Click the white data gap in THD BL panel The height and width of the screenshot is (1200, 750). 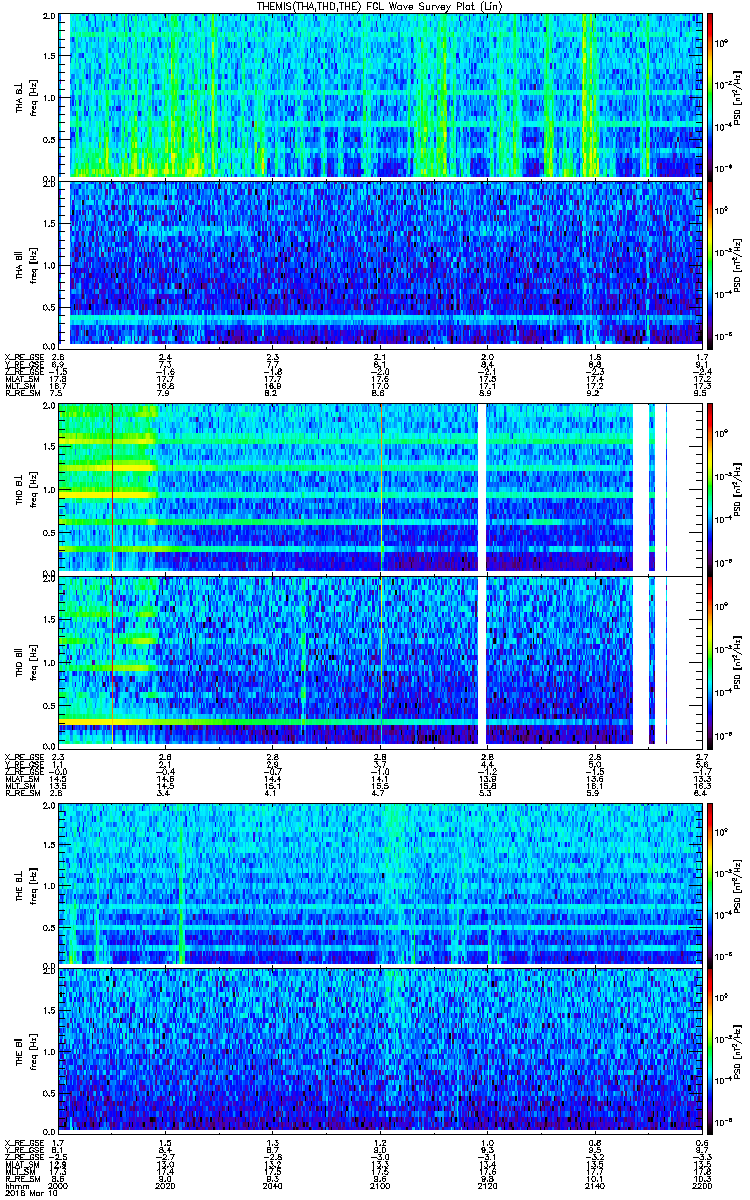pos(481,487)
